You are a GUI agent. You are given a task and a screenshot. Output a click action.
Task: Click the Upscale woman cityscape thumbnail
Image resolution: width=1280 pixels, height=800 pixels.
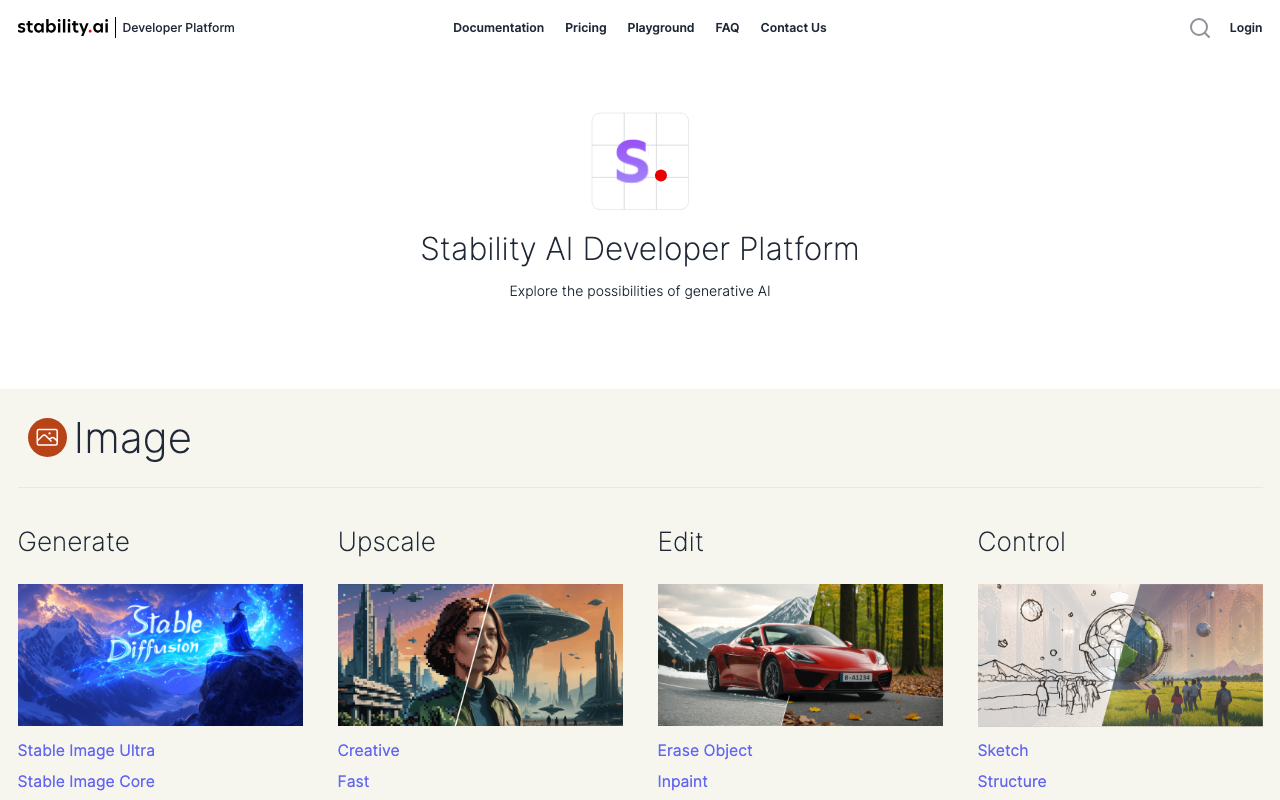coord(480,655)
